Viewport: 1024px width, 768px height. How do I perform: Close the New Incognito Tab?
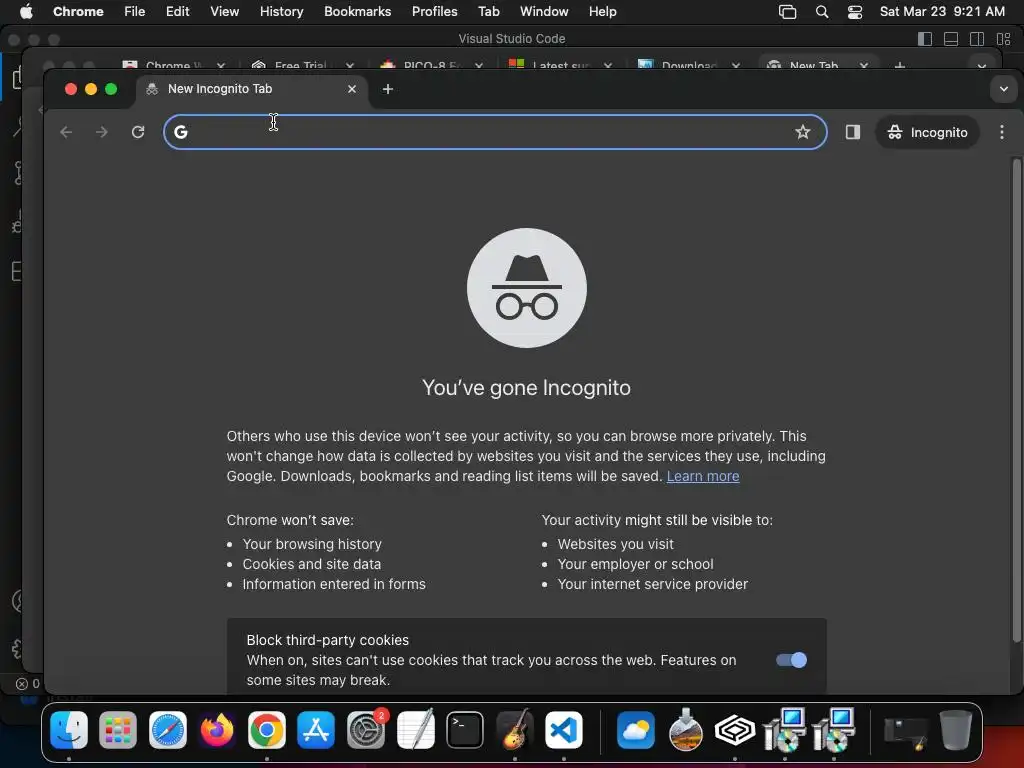(x=352, y=89)
